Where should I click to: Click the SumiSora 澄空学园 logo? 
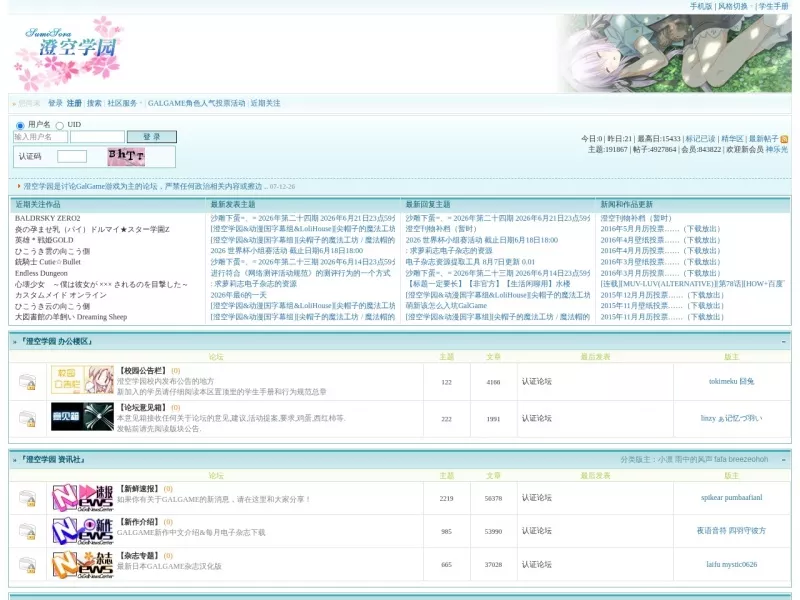pyautogui.click(x=68, y=53)
